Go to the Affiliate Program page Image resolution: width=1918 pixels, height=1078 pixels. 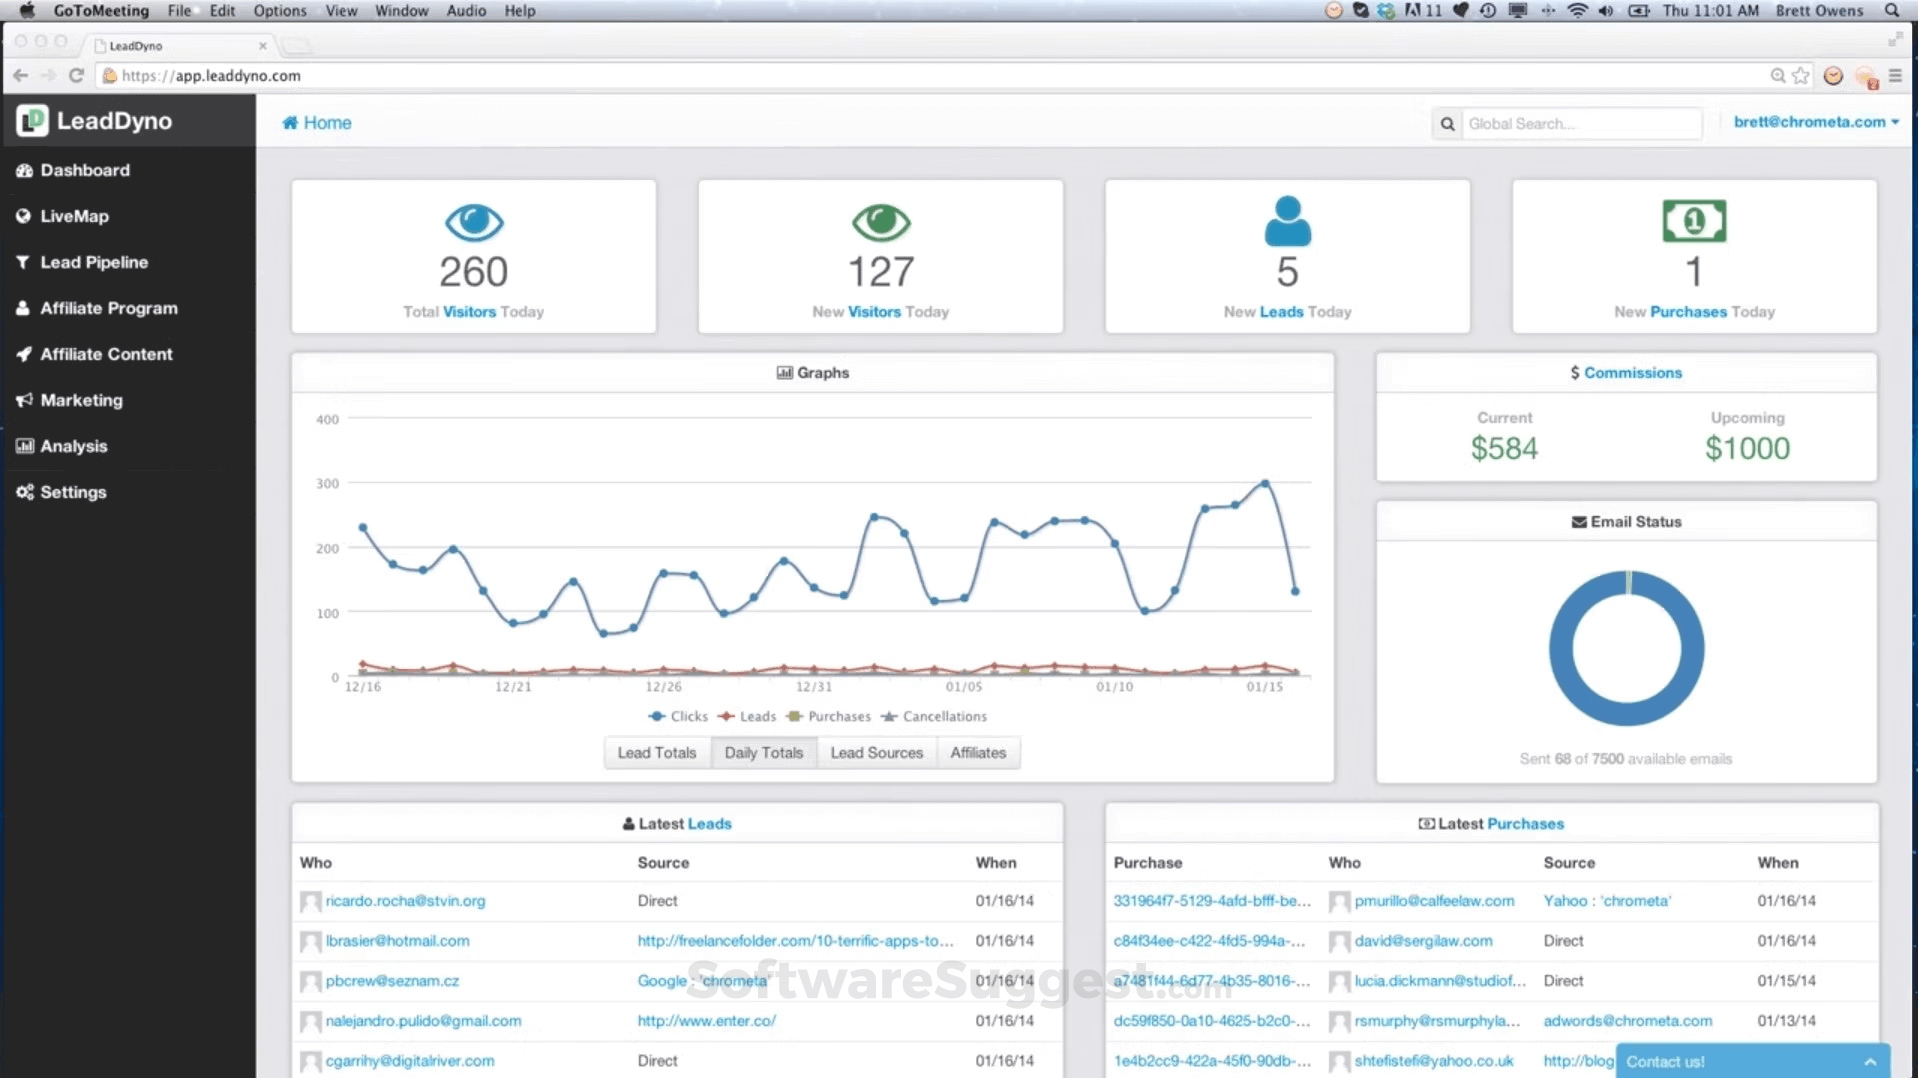point(108,308)
